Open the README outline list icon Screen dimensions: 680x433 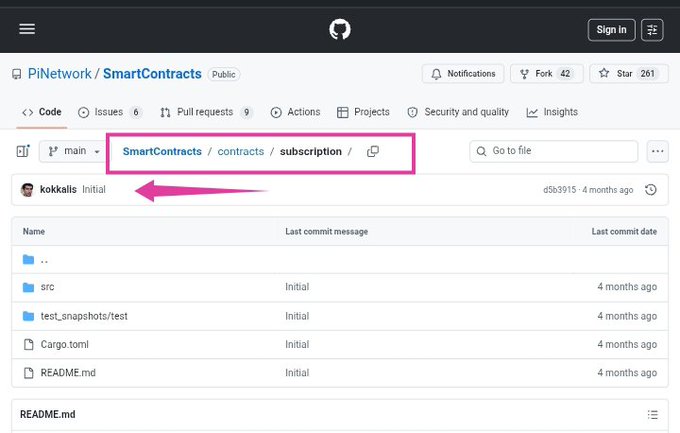(x=653, y=415)
